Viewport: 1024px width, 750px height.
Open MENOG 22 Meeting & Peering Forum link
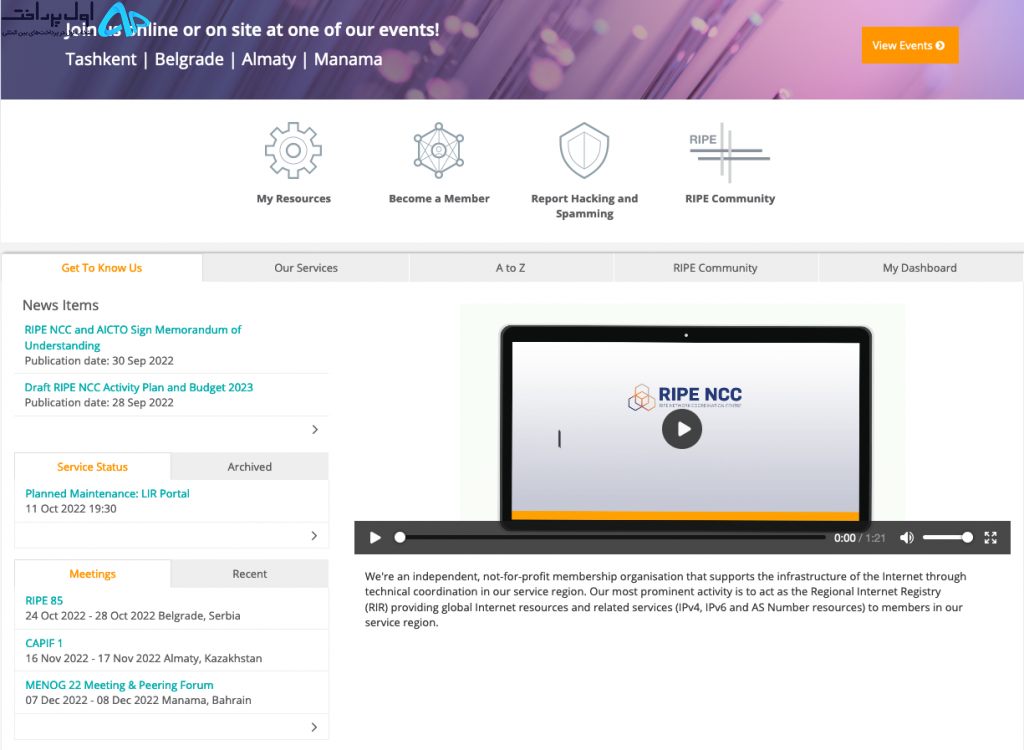119,685
